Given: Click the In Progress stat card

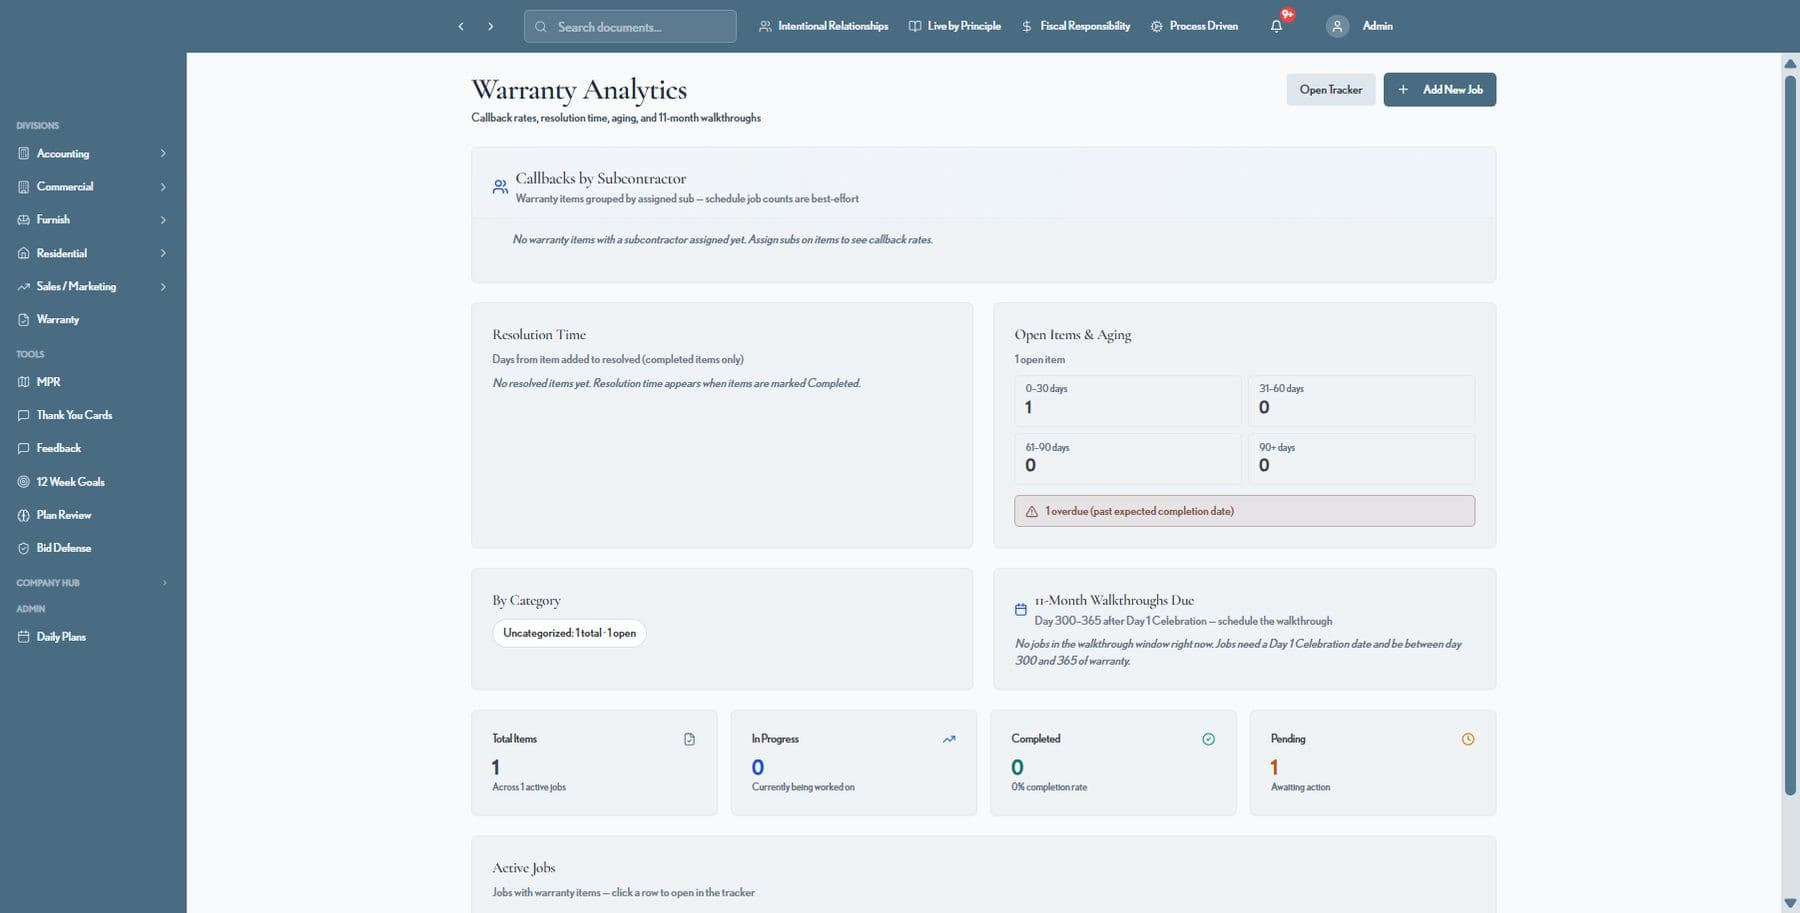Looking at the screenshot, I should pyautogui.click(x=854, y=763).
